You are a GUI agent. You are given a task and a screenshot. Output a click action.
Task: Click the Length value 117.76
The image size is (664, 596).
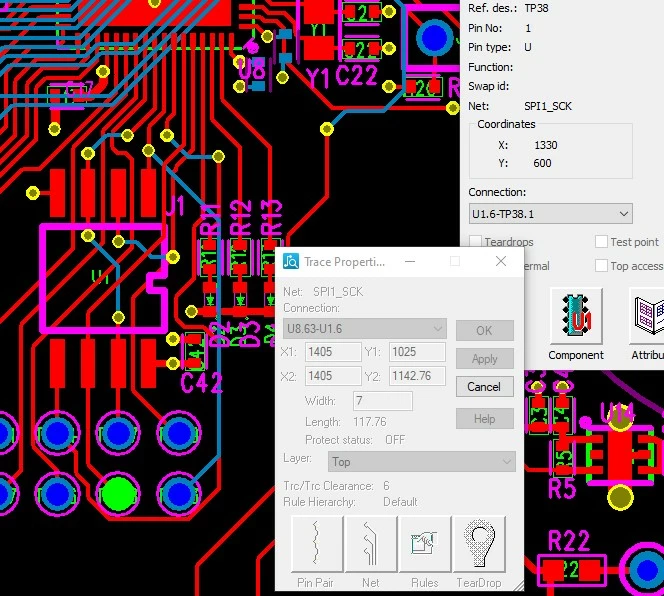click(370, 422)
